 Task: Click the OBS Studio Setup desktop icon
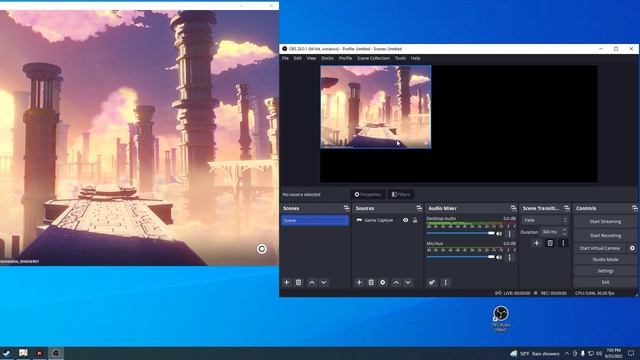(501, 318)
